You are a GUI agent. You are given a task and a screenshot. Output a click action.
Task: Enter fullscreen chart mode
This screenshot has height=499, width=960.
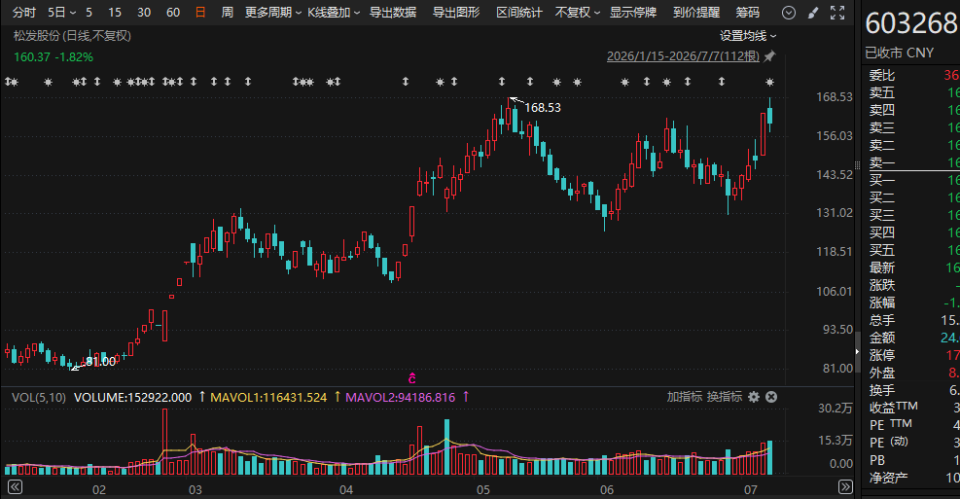(x=837, y=12)
